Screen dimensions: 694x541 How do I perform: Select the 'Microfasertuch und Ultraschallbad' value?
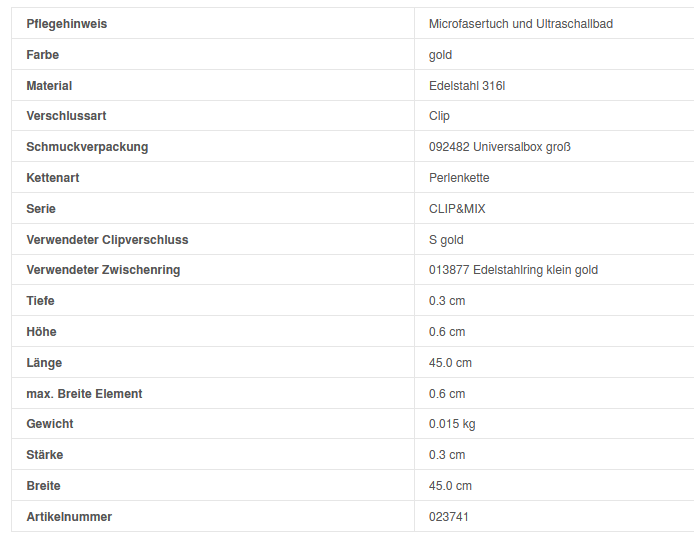tap(520, 23)
